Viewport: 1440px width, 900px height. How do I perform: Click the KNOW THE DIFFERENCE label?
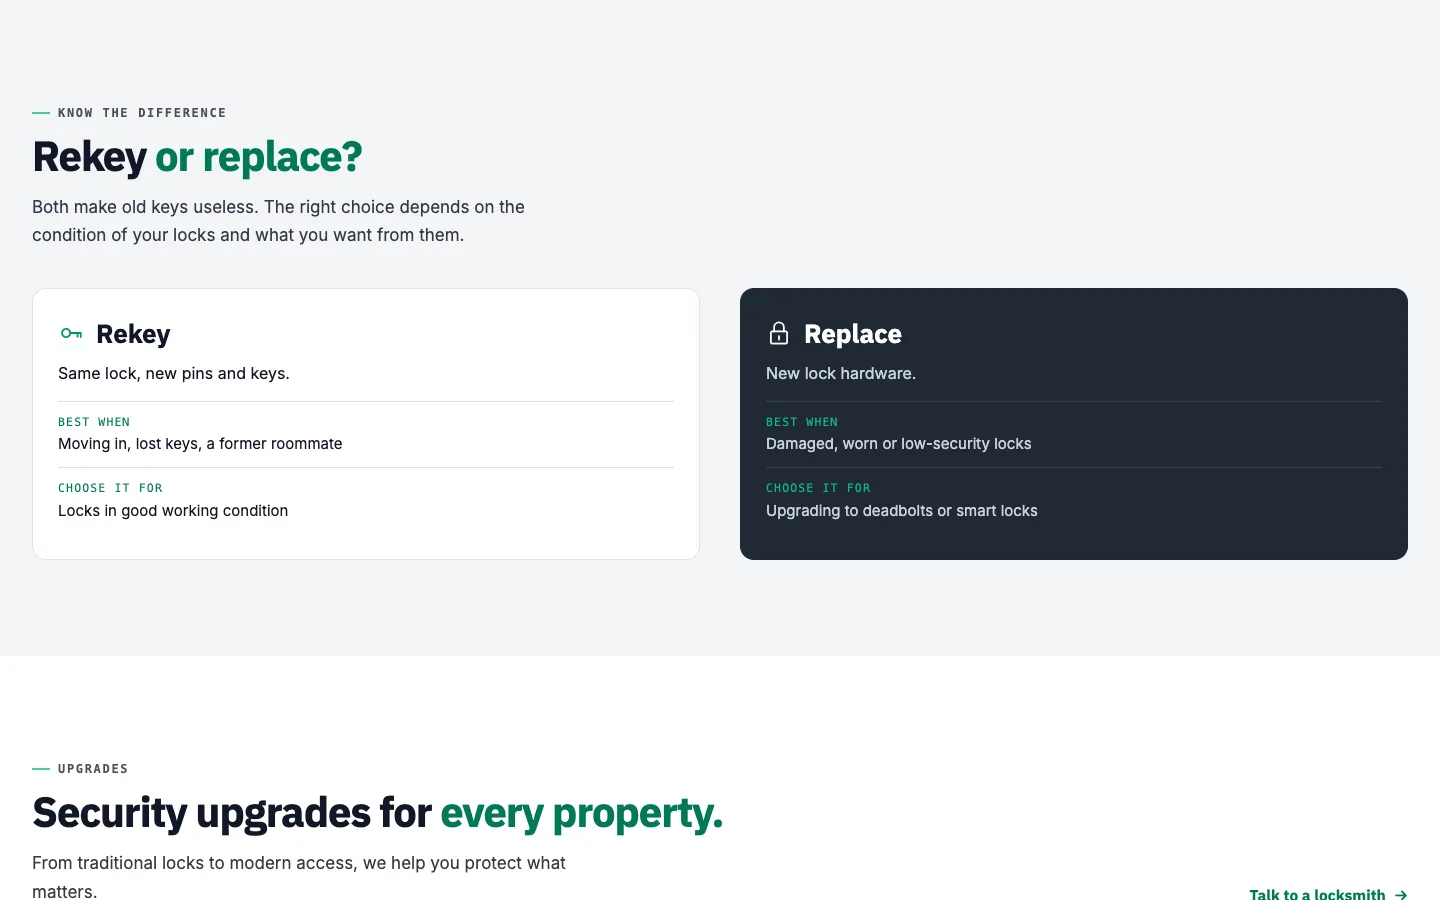142,113
